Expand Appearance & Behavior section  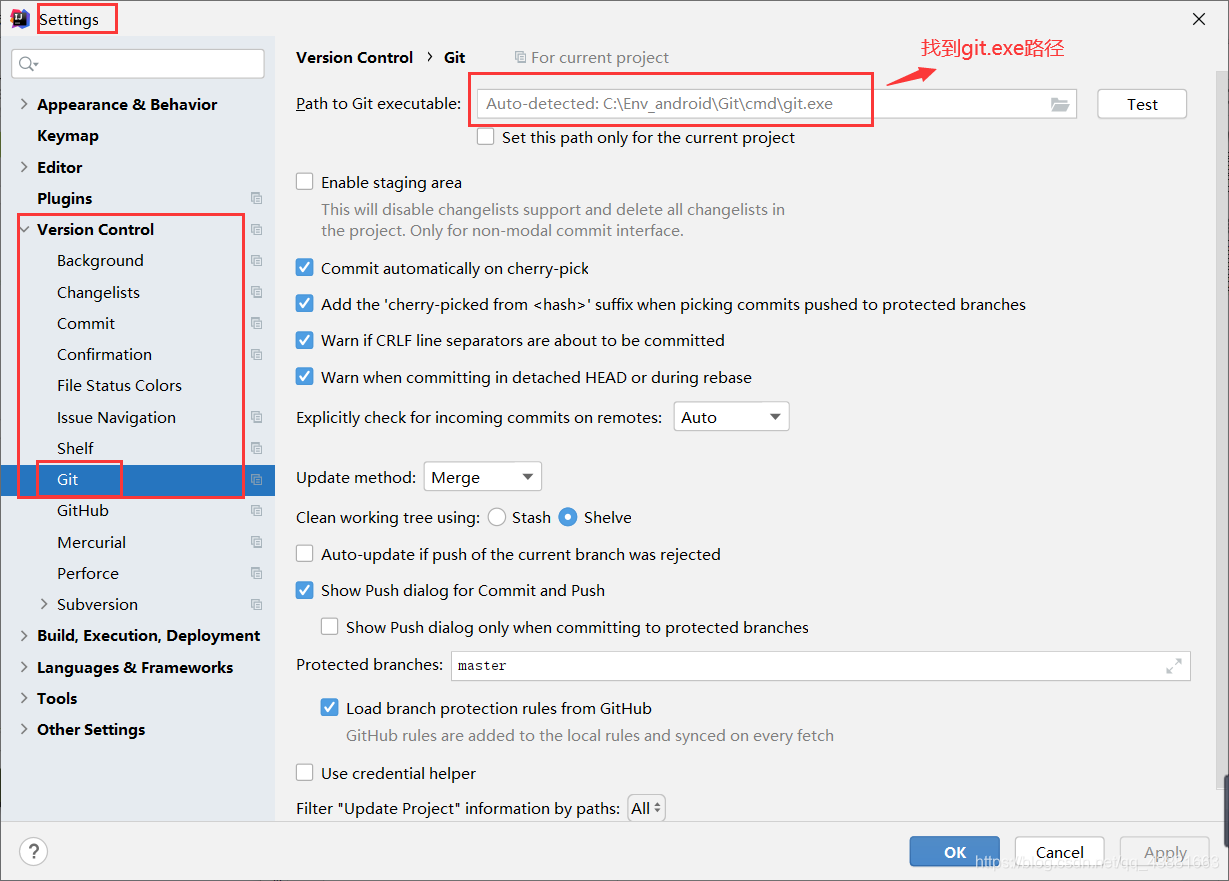click(x=24, y=104)
